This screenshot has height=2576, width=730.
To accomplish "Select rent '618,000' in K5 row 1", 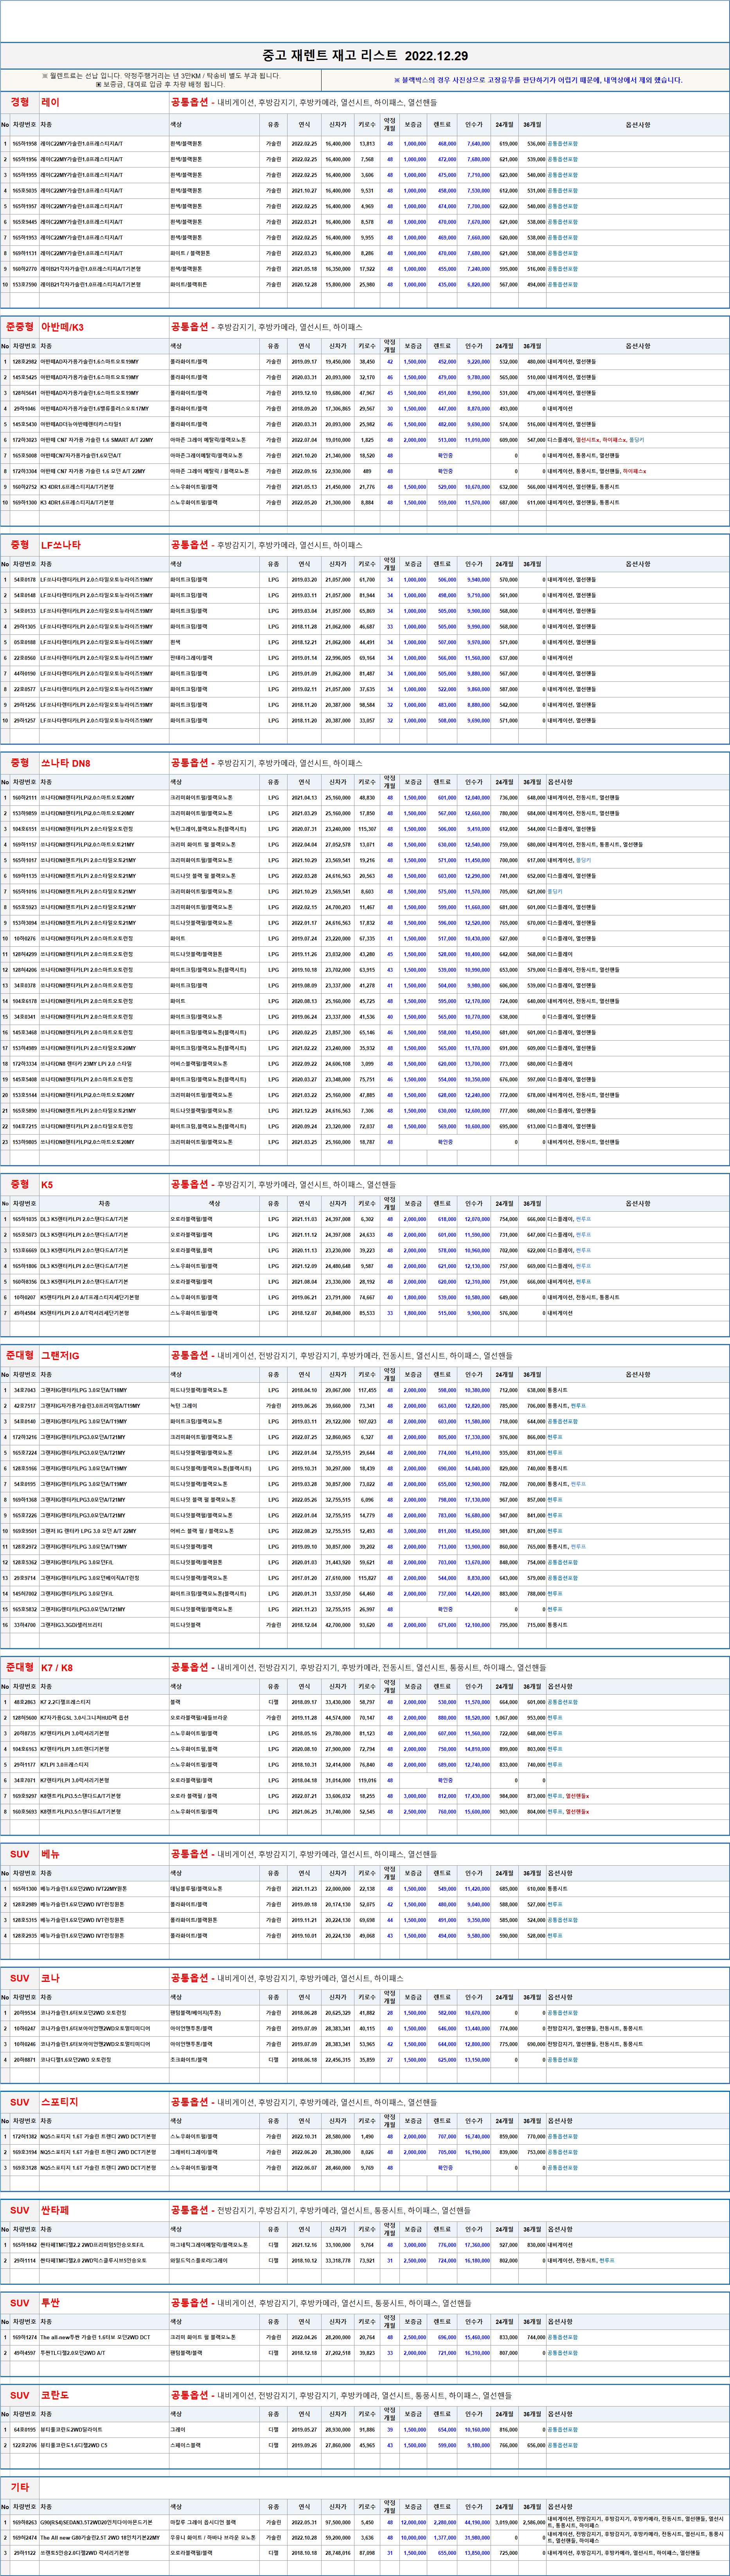I will [447, 1219].
